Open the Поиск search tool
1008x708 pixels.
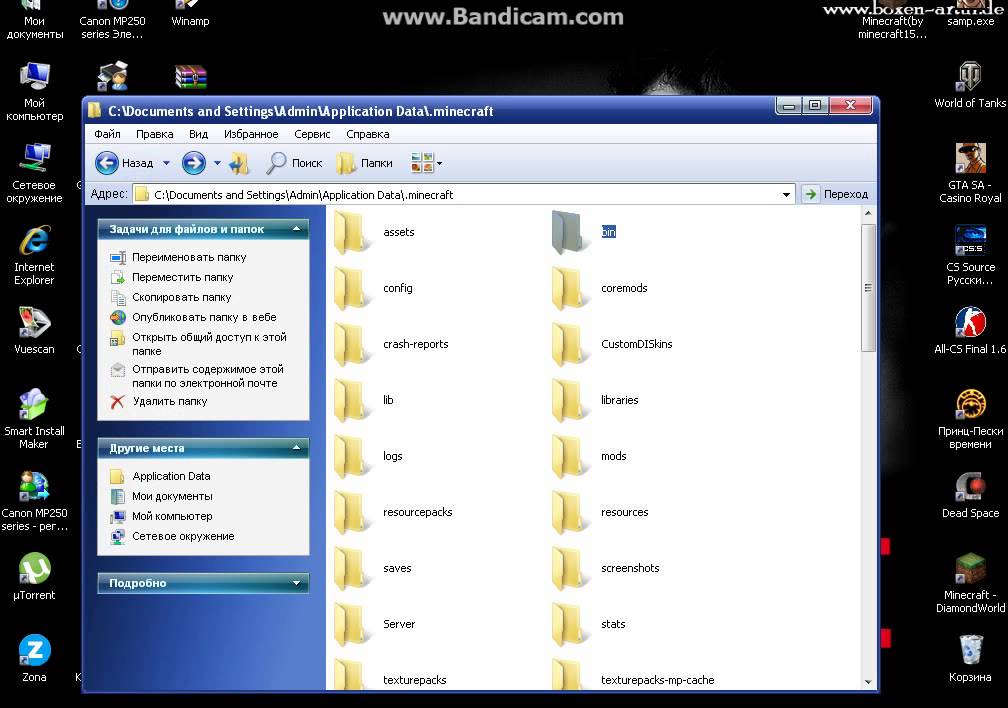point(294,163)
